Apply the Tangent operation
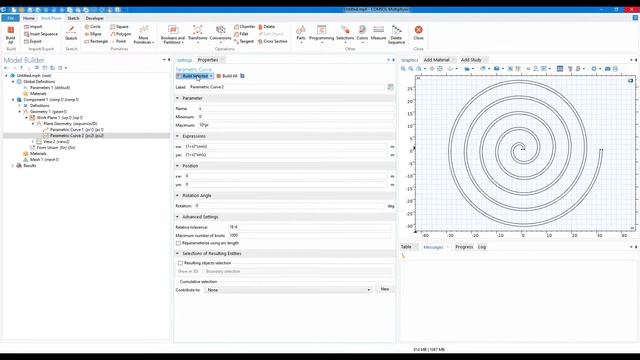The height and width of the screenshot is (360, 640). (x=244, y=41)
